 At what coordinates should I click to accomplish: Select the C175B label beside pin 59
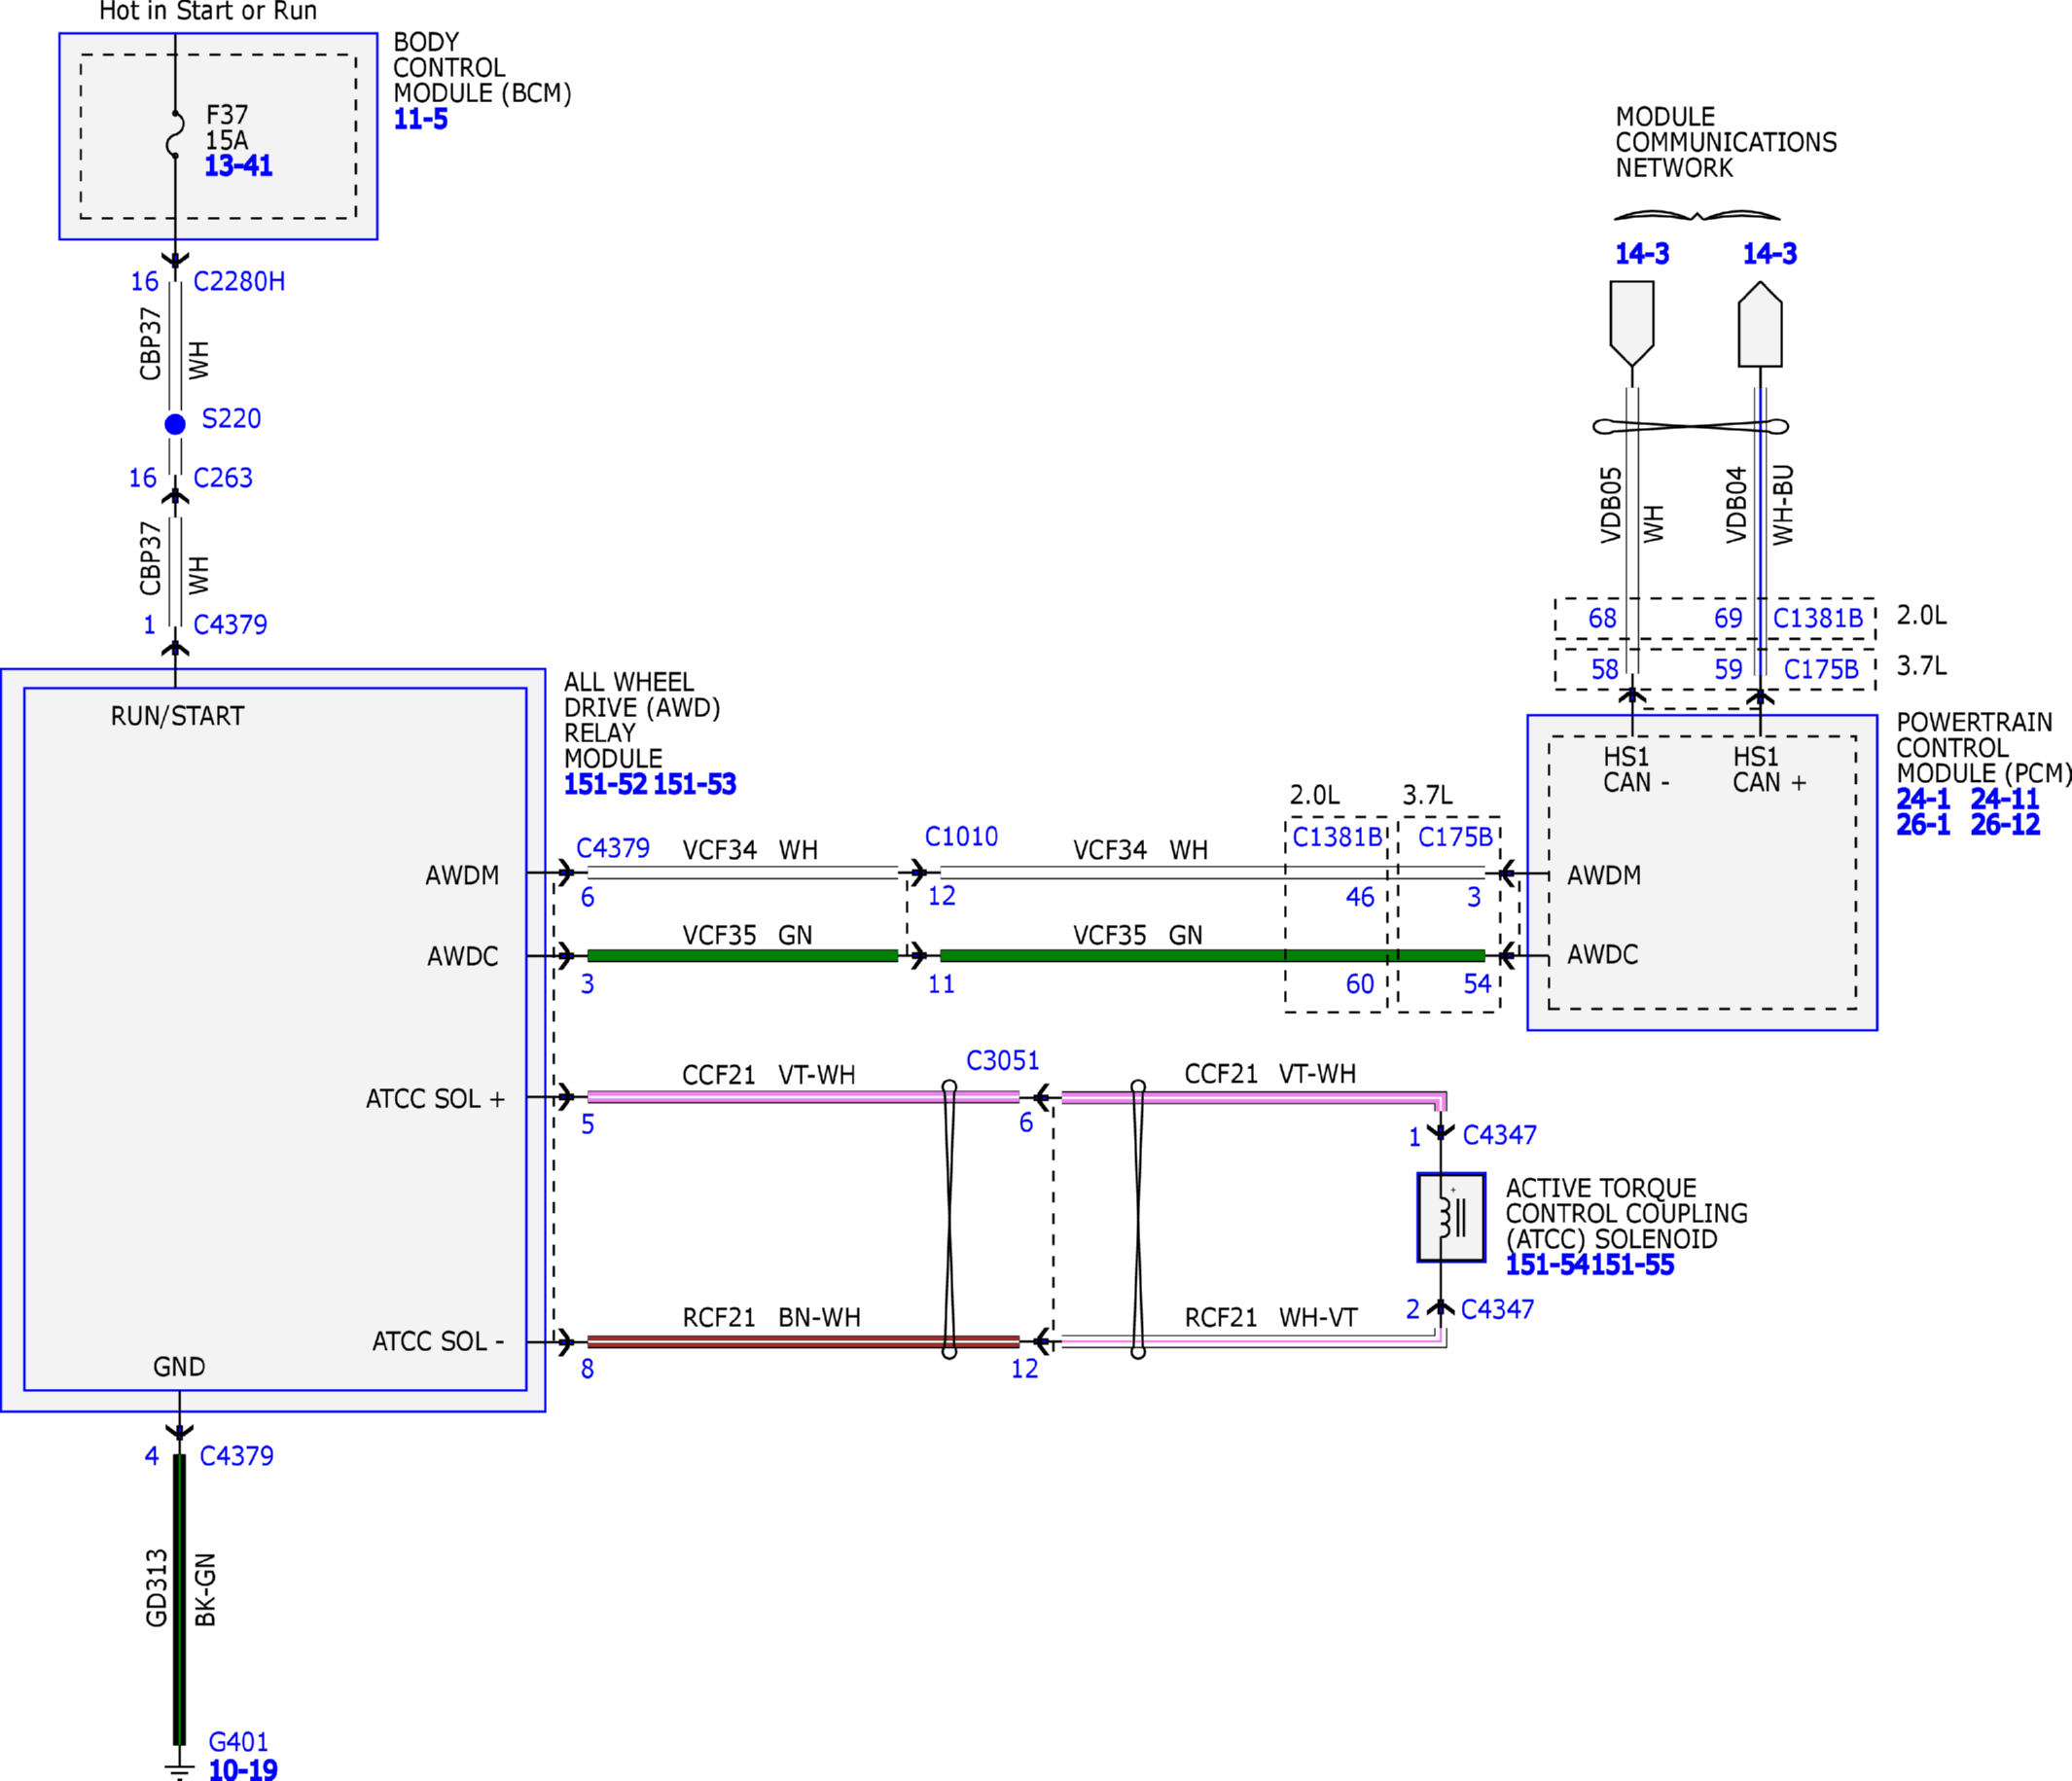point(1821,670)
